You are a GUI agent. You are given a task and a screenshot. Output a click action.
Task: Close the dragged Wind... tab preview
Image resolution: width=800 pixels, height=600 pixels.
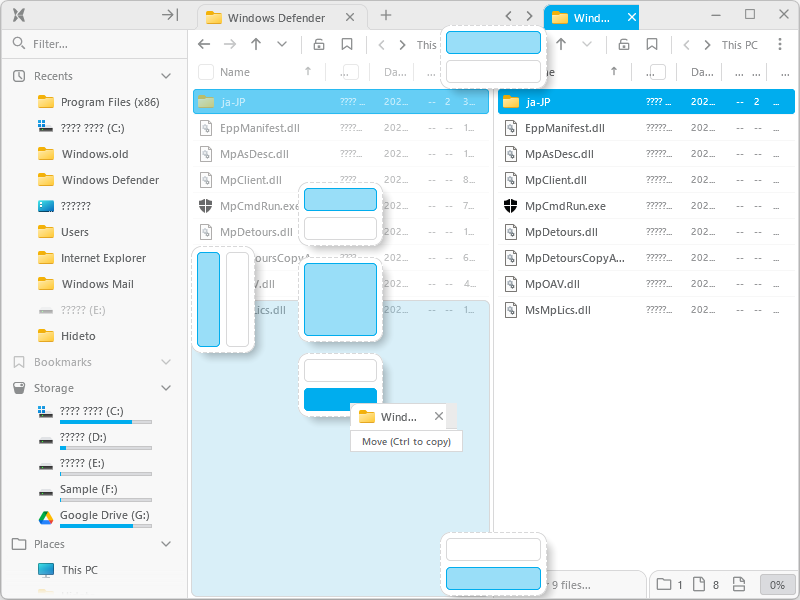click(x=439, y=416)
